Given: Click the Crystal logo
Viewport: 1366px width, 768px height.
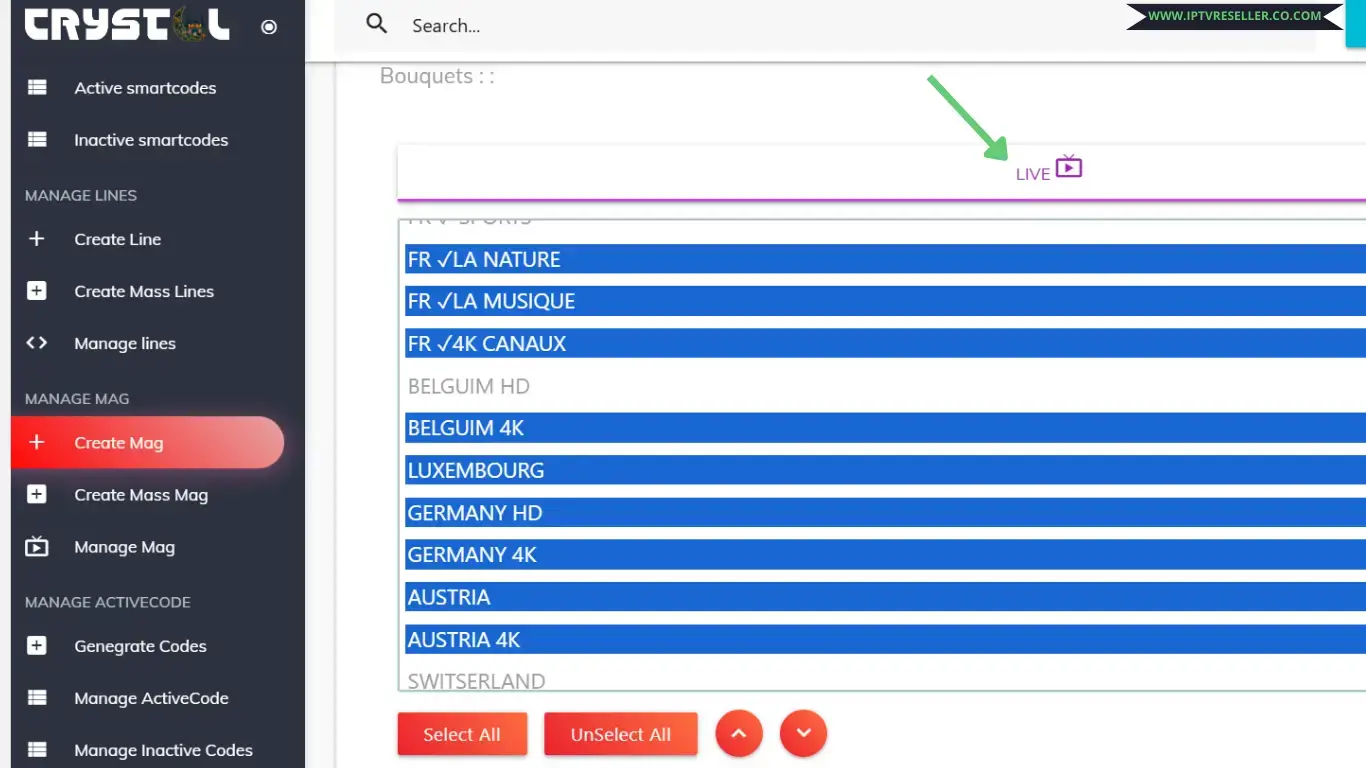Looking at the screenshot, I should pyautogui.click(x=124, y=24).
